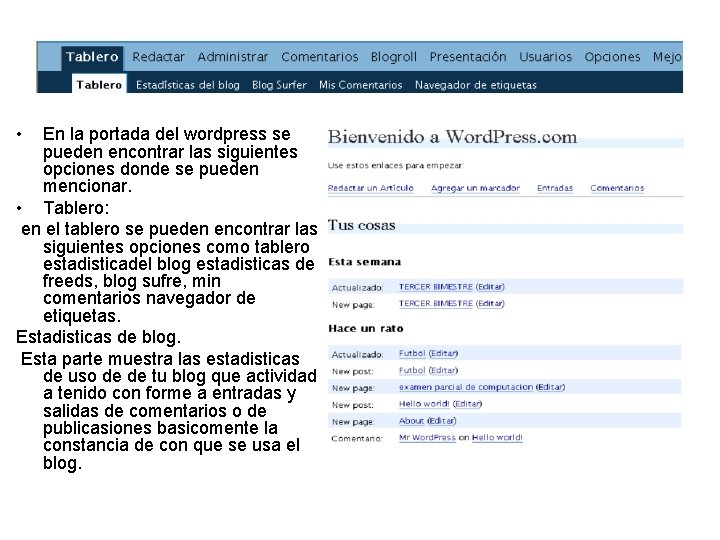The height and width of the screenshot is (540, 720).
Task: Open Estadísticas del blog submenu
Action: coord(188,85)
